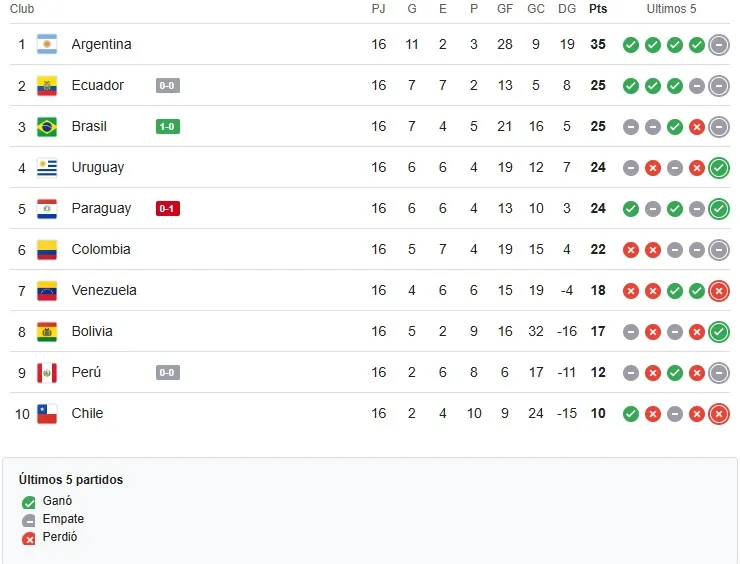The height and width of the screenshot is (564, 740).
Task: Click the Paraguay flag icon
Action: 47,208
